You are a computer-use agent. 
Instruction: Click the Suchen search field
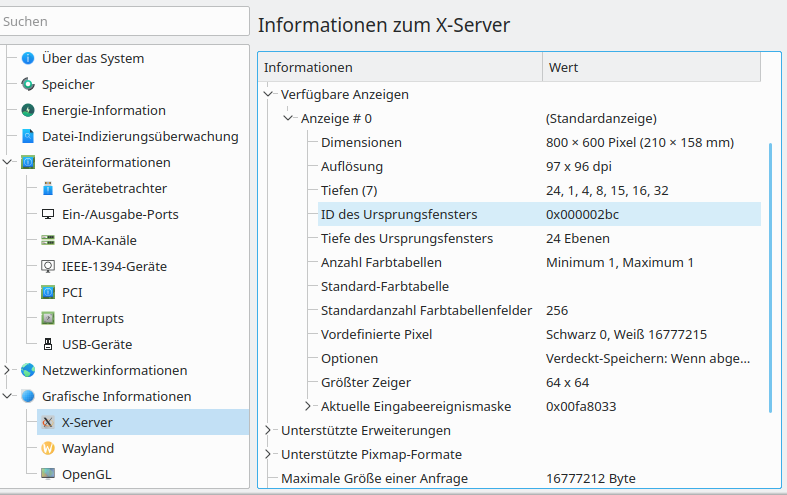coord(123,21)
